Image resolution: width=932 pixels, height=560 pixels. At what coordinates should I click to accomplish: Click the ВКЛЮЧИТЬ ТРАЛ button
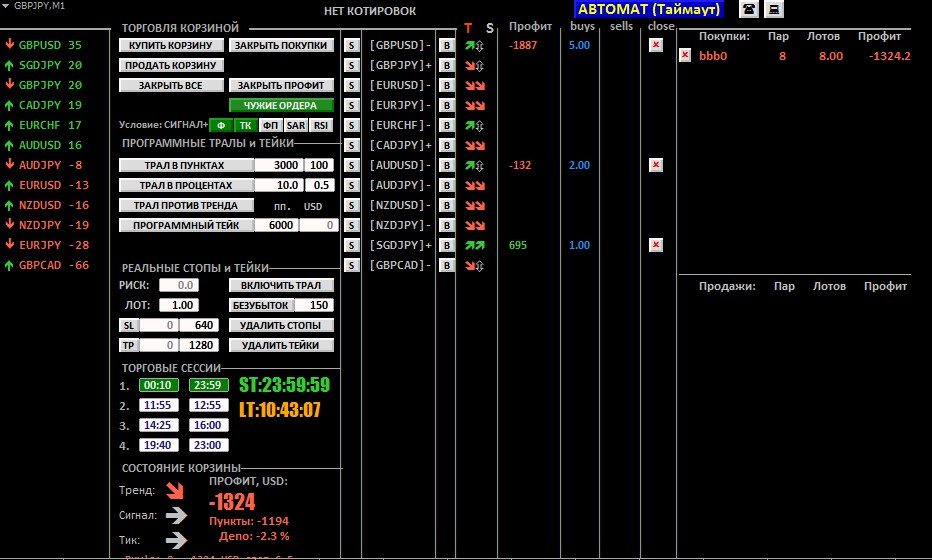pyautogui.click(x=281, y=285)
